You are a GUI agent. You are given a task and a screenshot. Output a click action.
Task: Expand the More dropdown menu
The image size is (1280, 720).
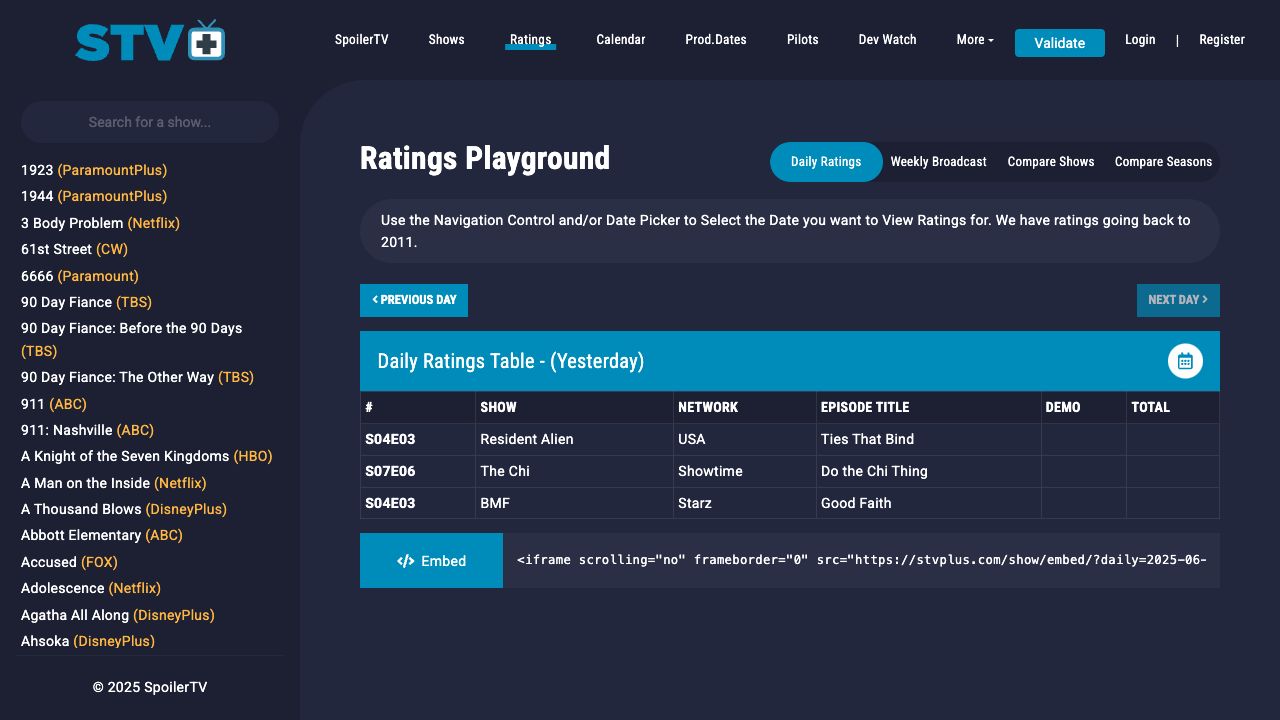click(974, 40)
